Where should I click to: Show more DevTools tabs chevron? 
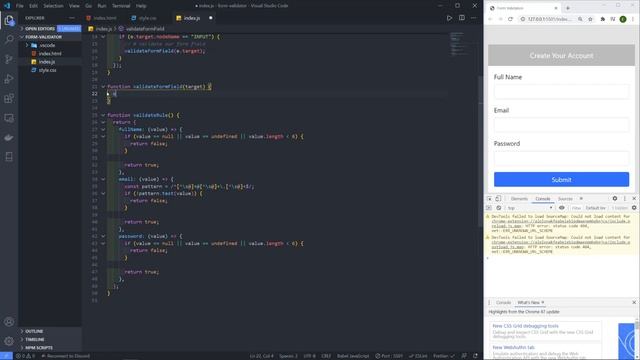click(x=581, y=199)
